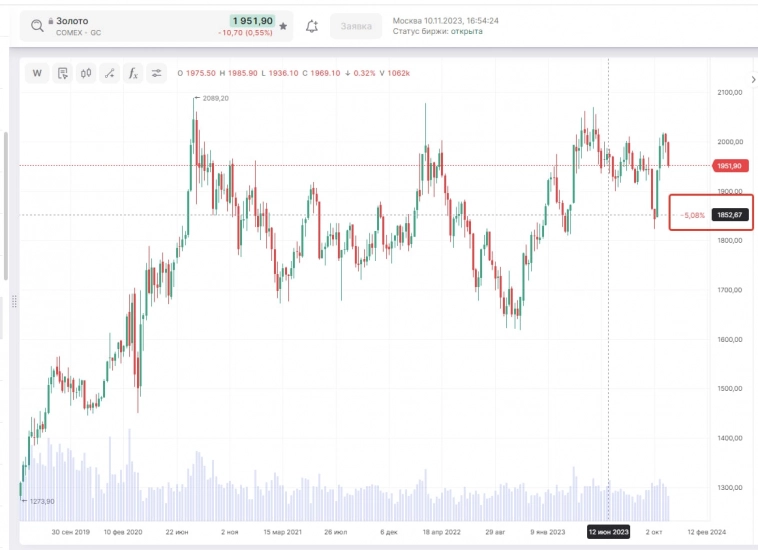This screenshot has width=758, height=550.
Task: Click the 1951,90 red price label on axis
Action: [729, 166]
